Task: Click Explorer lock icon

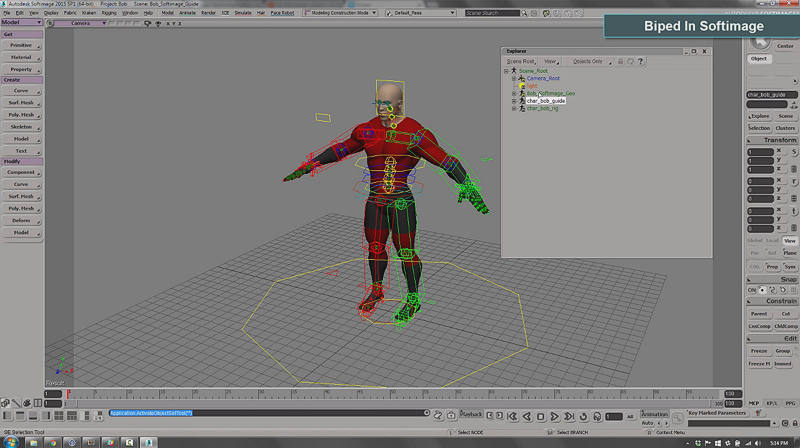Action: click(620, 61)
